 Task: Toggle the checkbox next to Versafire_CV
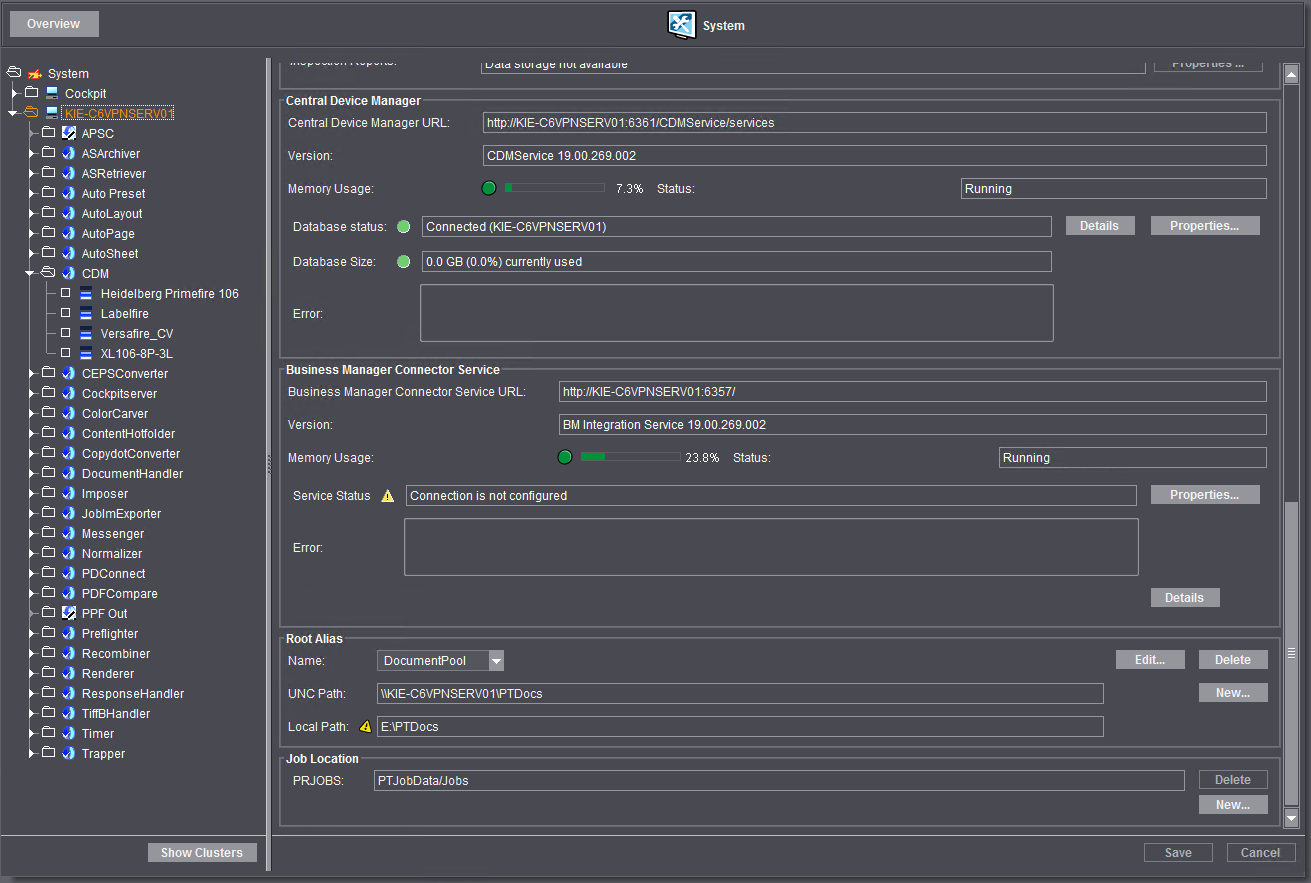[x=66, y=333]
